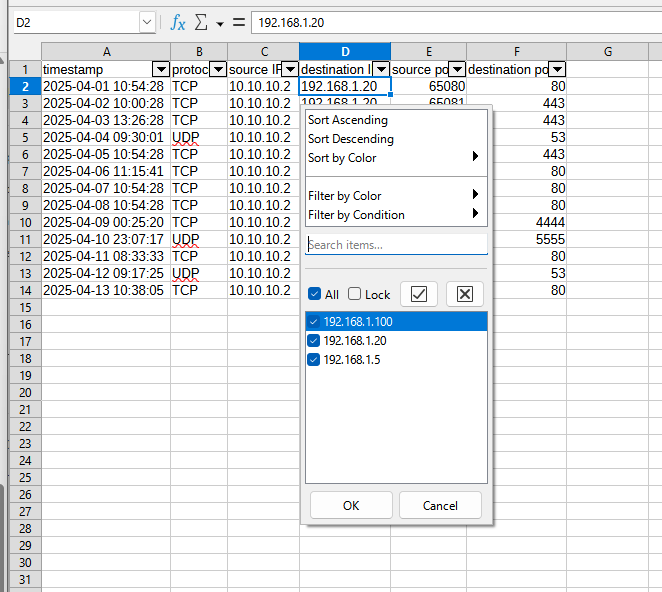
Task: Open the source port filter arrow
Action: 456,69
